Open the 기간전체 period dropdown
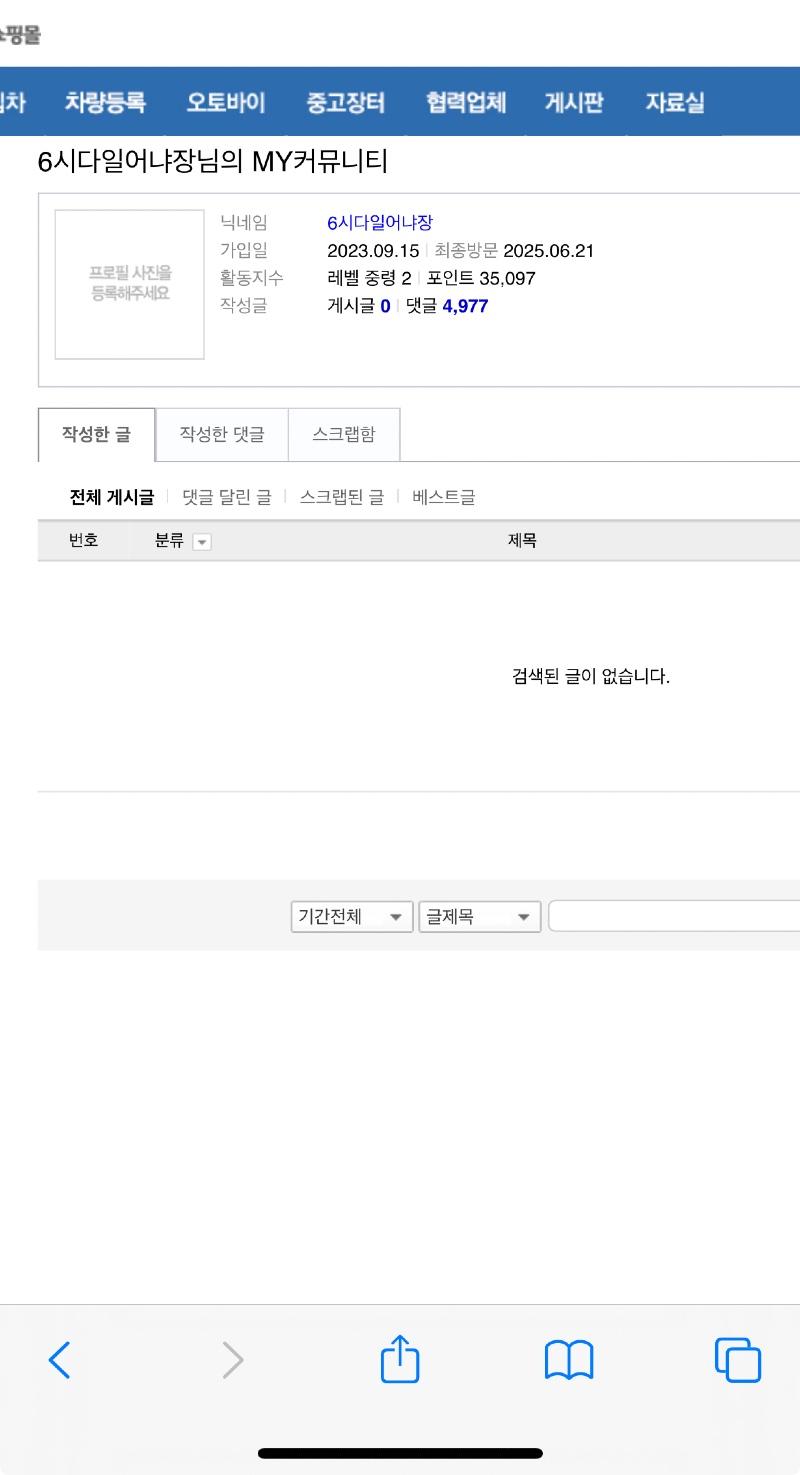This screenshot has width=800, height=1475. click(352, 917)
